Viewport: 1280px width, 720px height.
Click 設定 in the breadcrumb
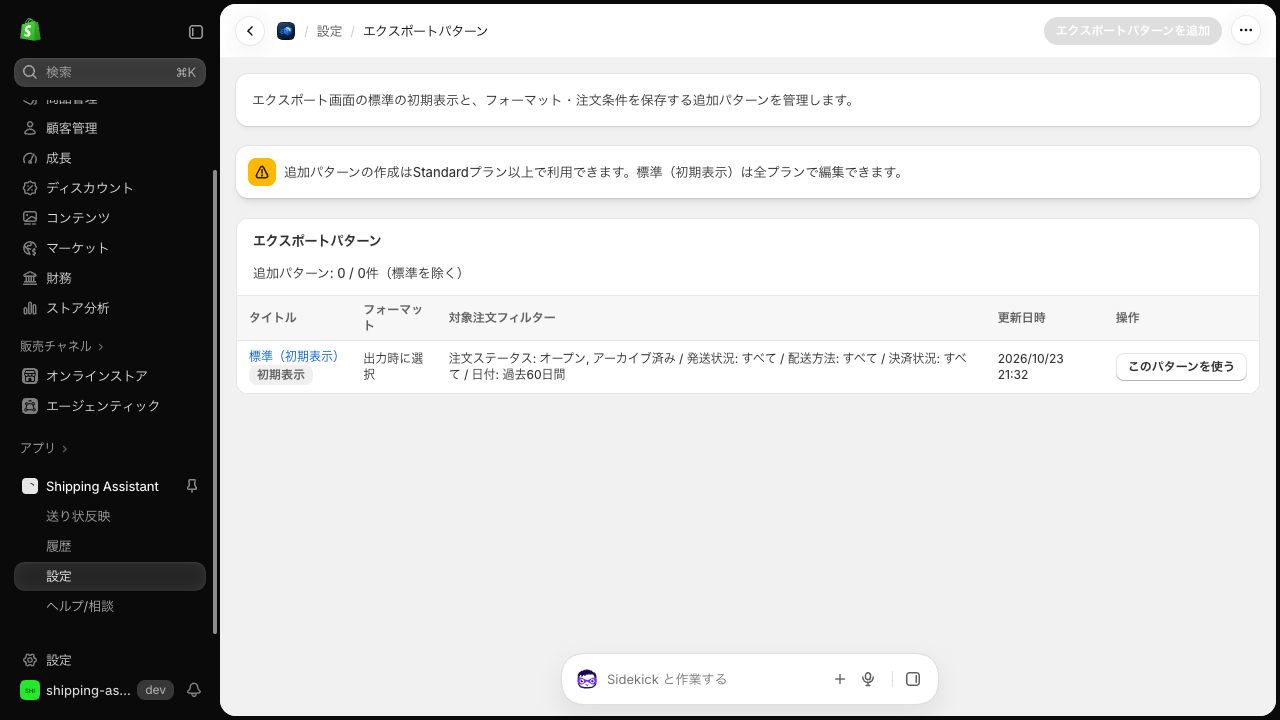(329, 31)
